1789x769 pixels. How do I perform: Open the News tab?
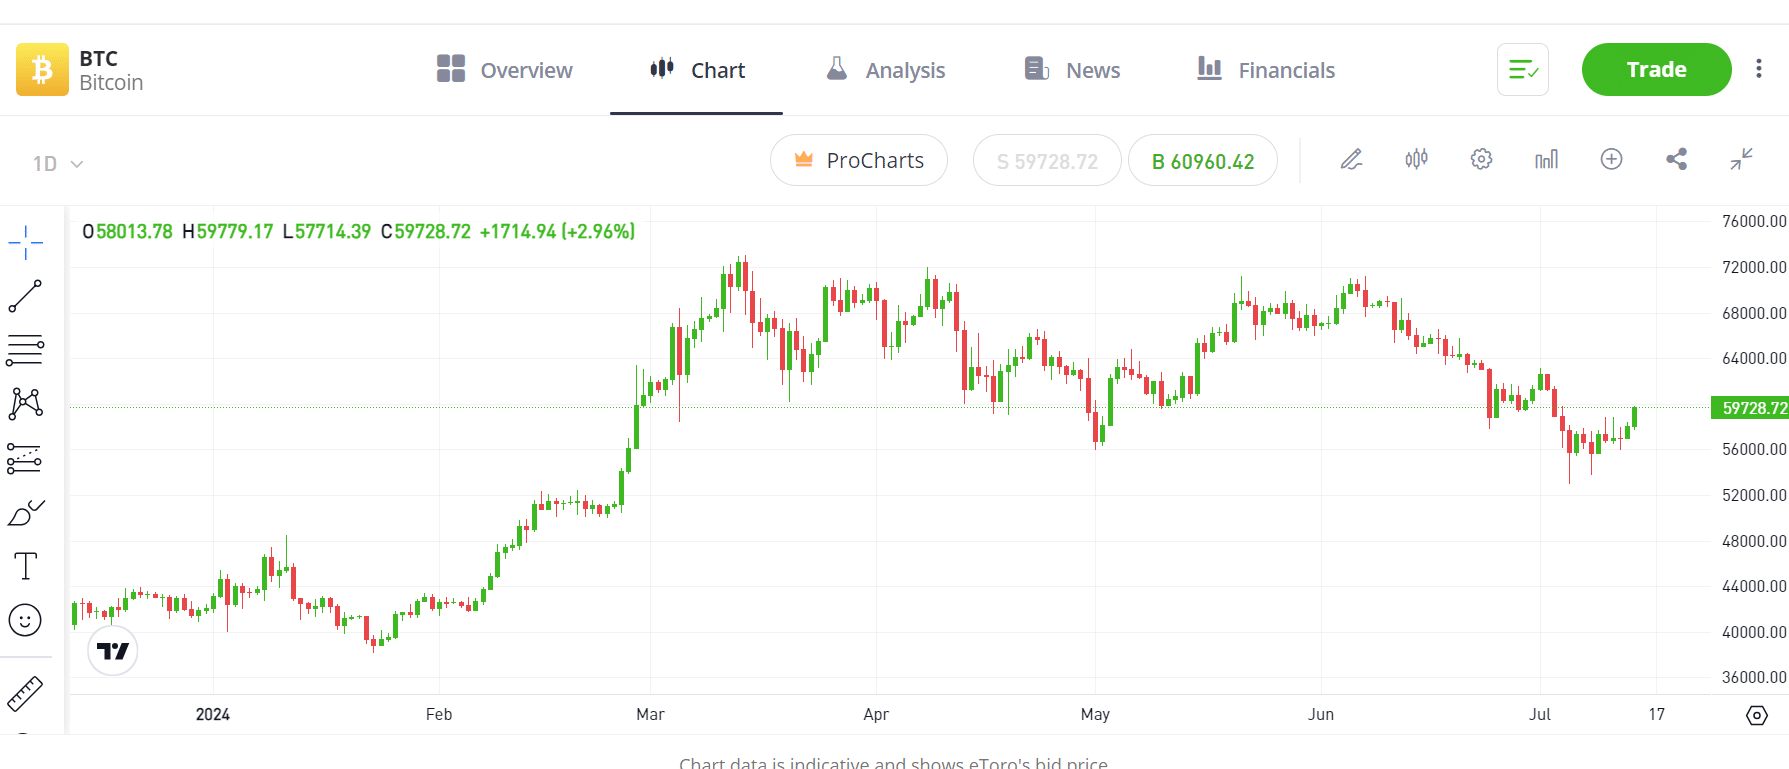1070,70
